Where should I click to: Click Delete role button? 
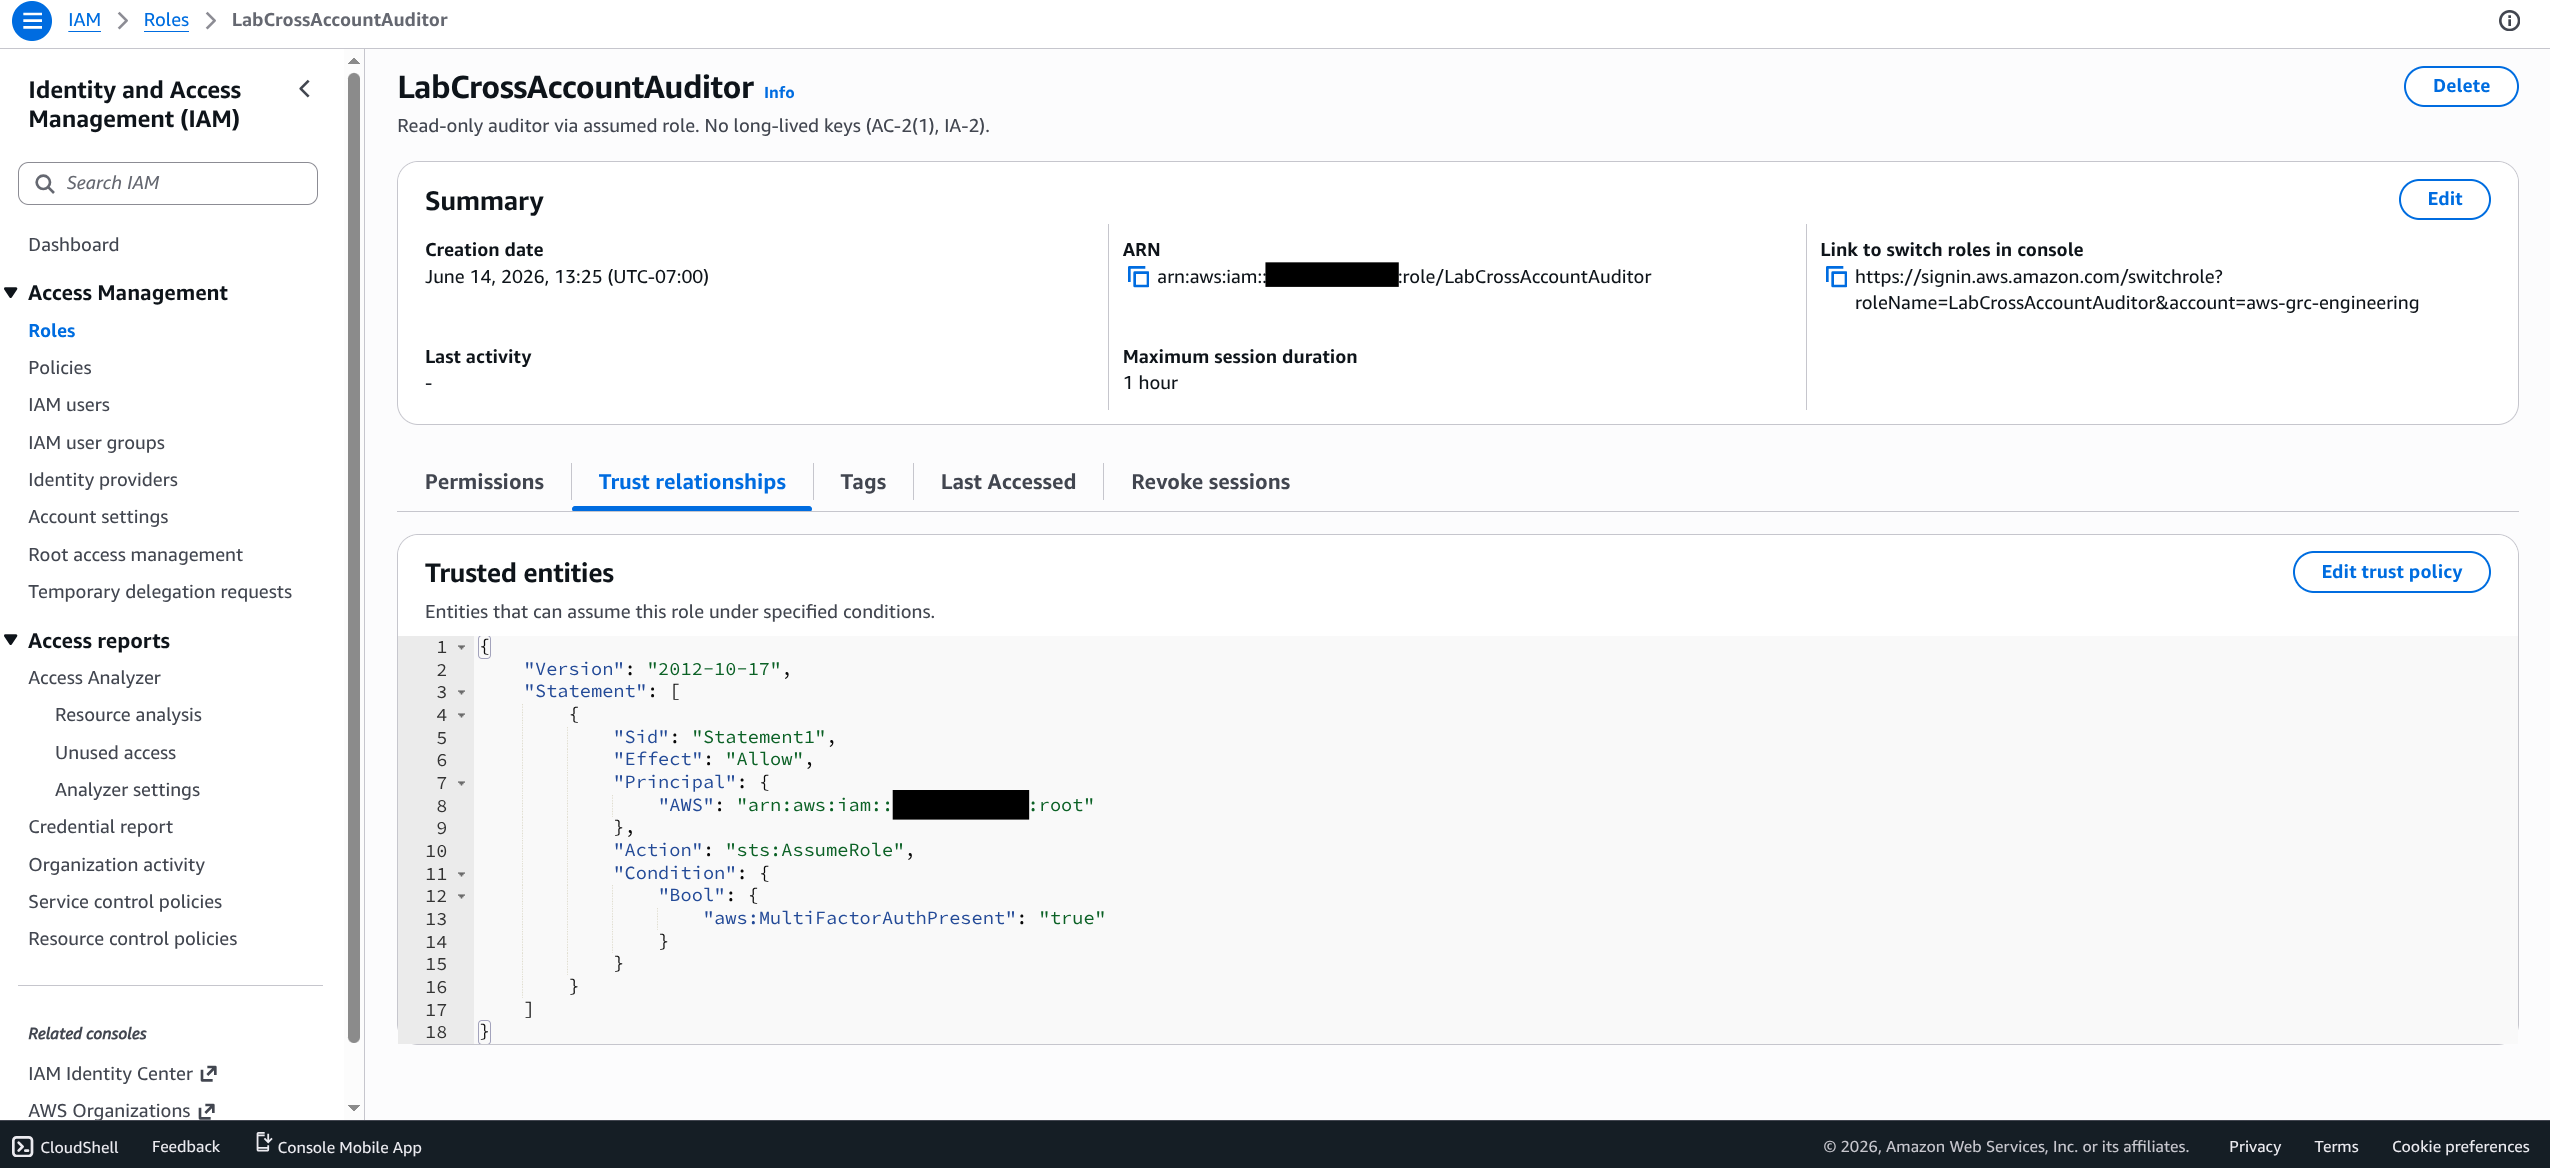(2461, 86)
